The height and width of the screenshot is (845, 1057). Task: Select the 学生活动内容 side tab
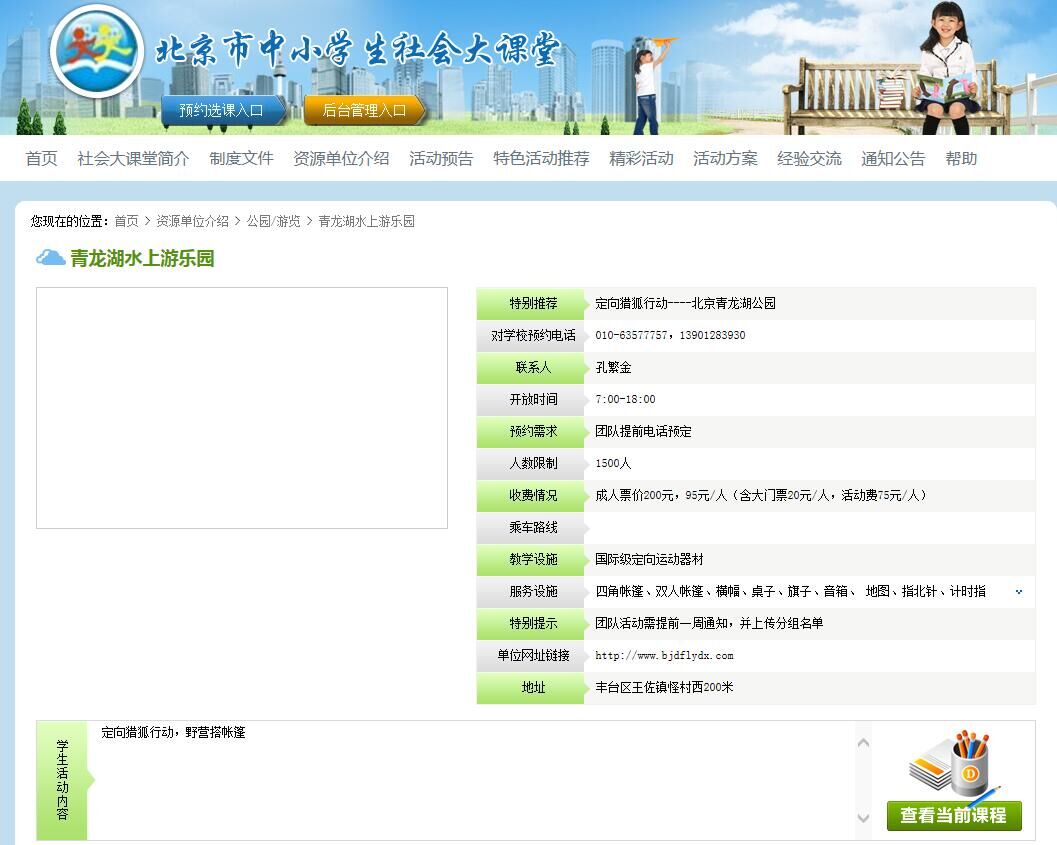click(62, 780)
